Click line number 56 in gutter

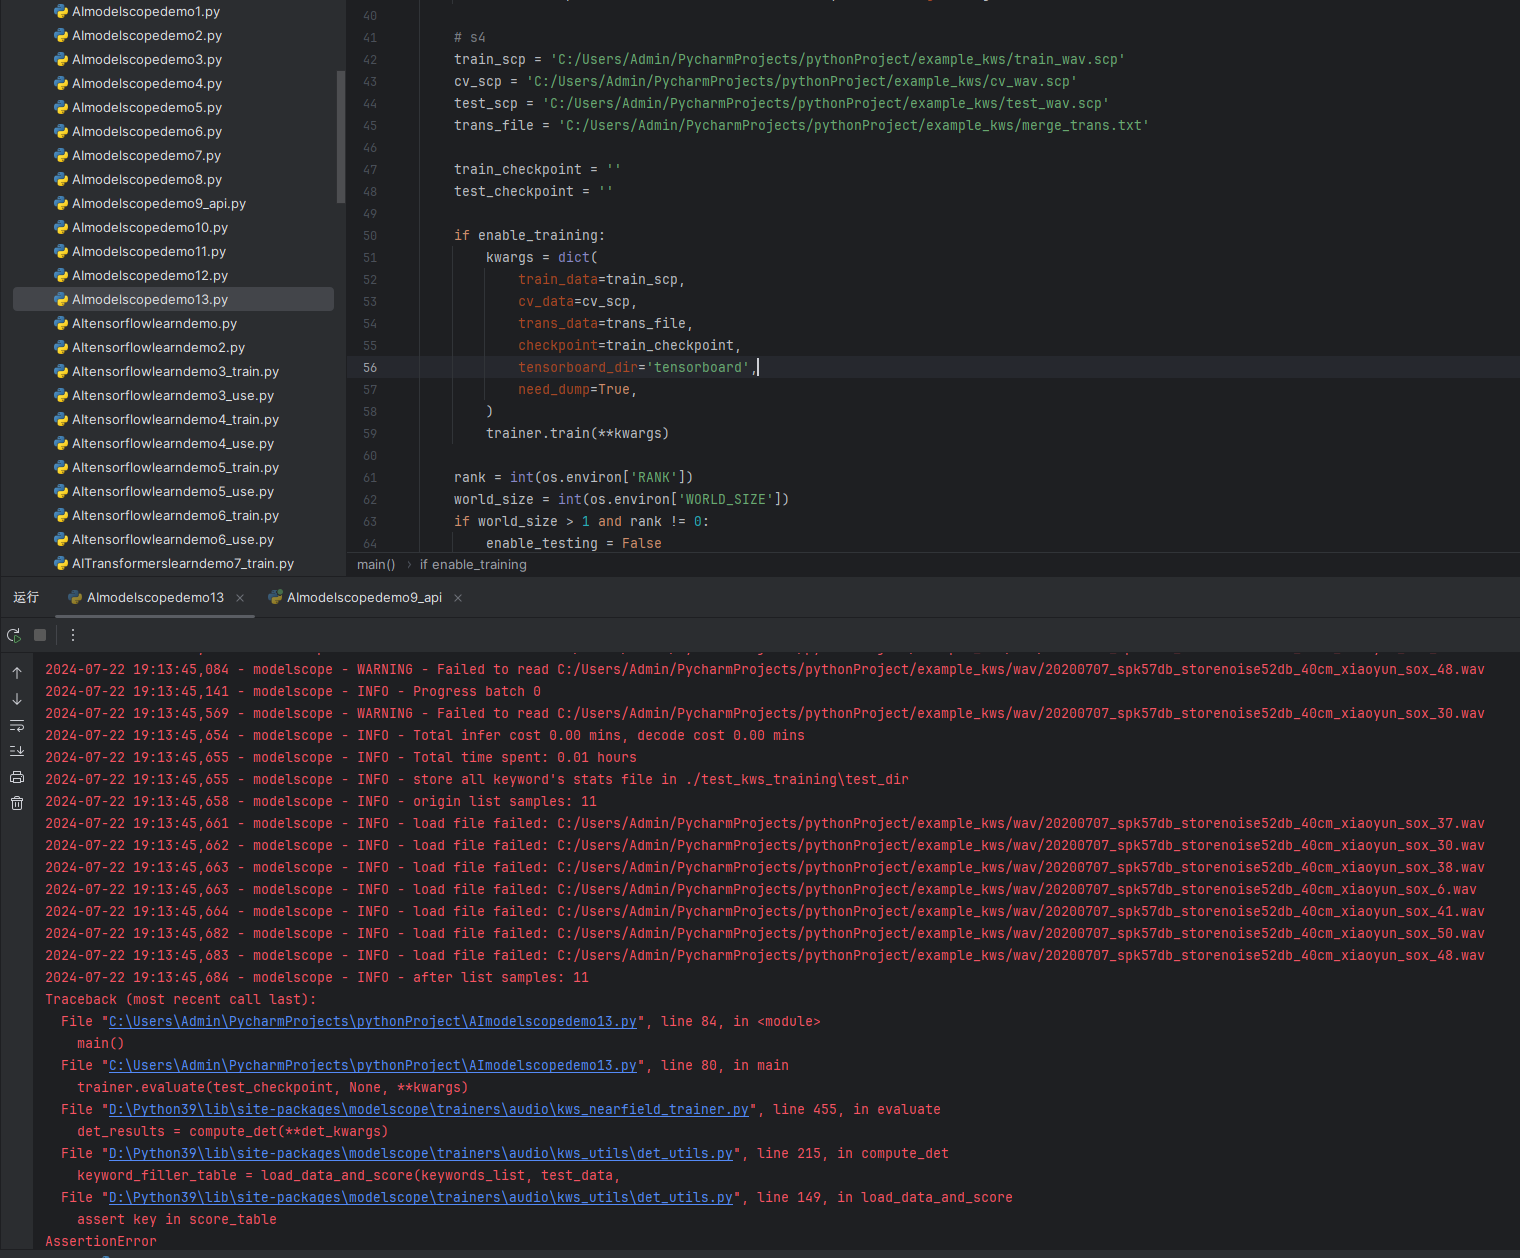(370, 368)
